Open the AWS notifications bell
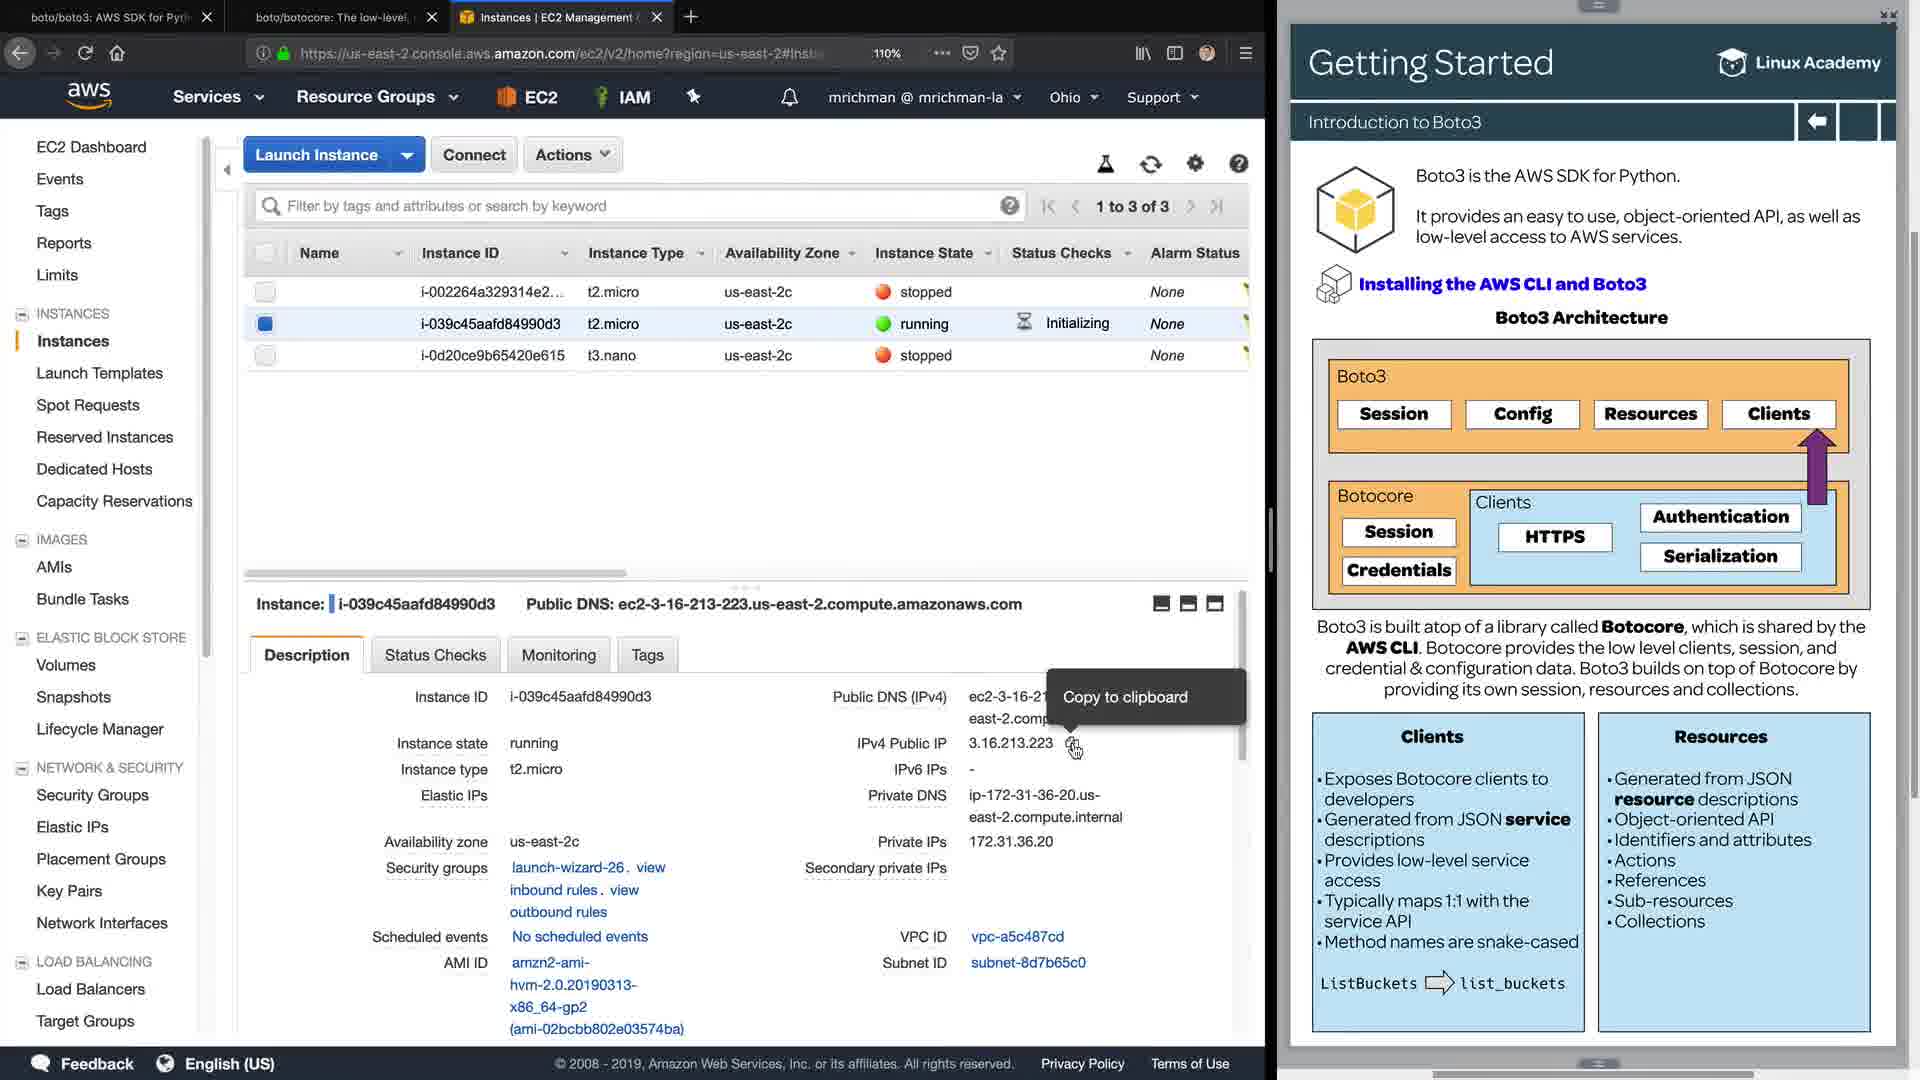The height and width of the screenshot is (1080, 1920). [789, 97]
